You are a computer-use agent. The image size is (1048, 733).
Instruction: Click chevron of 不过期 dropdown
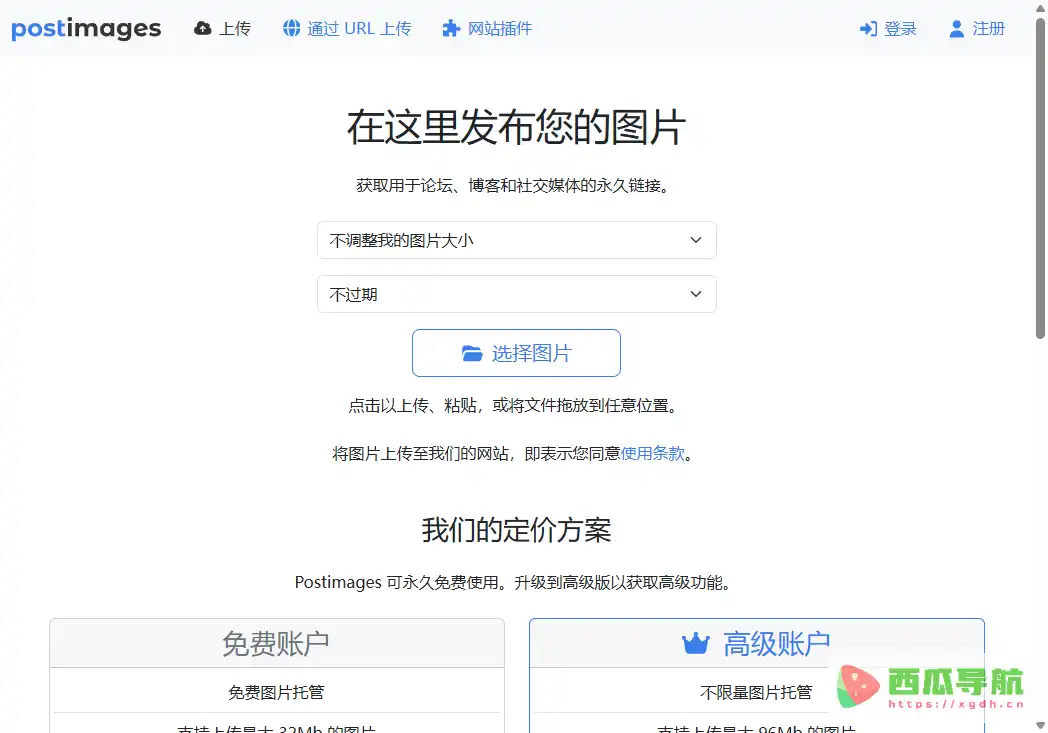pyautogui.click(x=696, y=294)
